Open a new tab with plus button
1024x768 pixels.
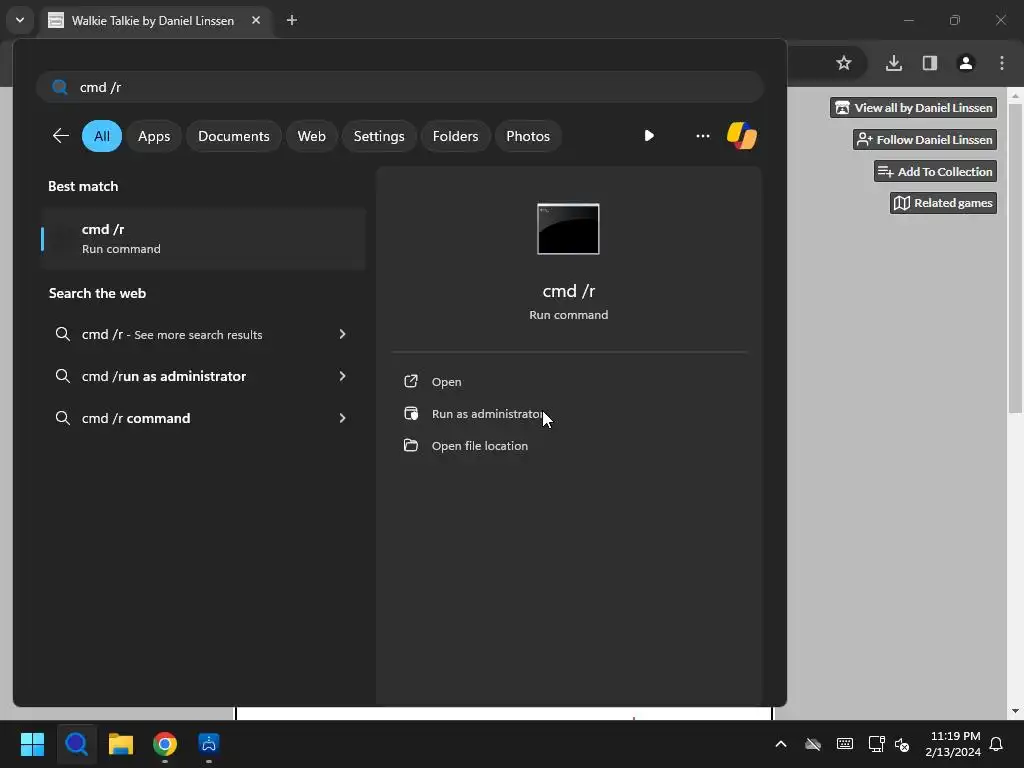292,20
